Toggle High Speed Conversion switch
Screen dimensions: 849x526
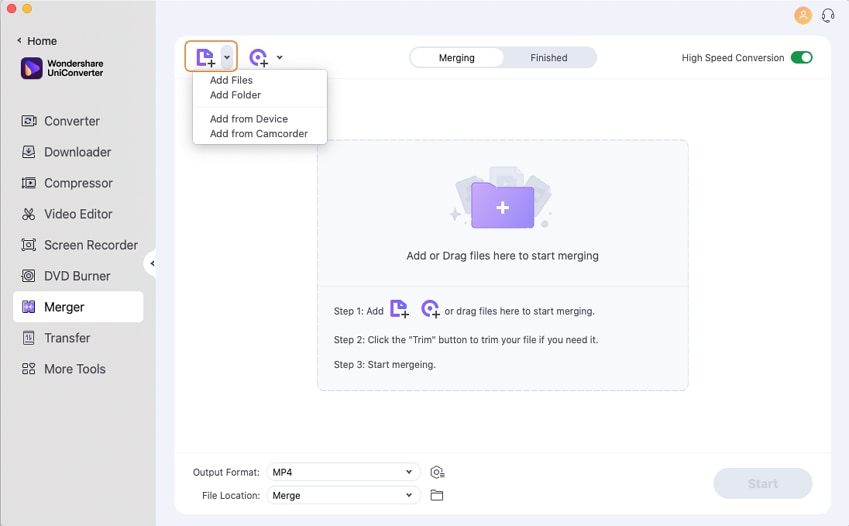(x=801, y=58)
